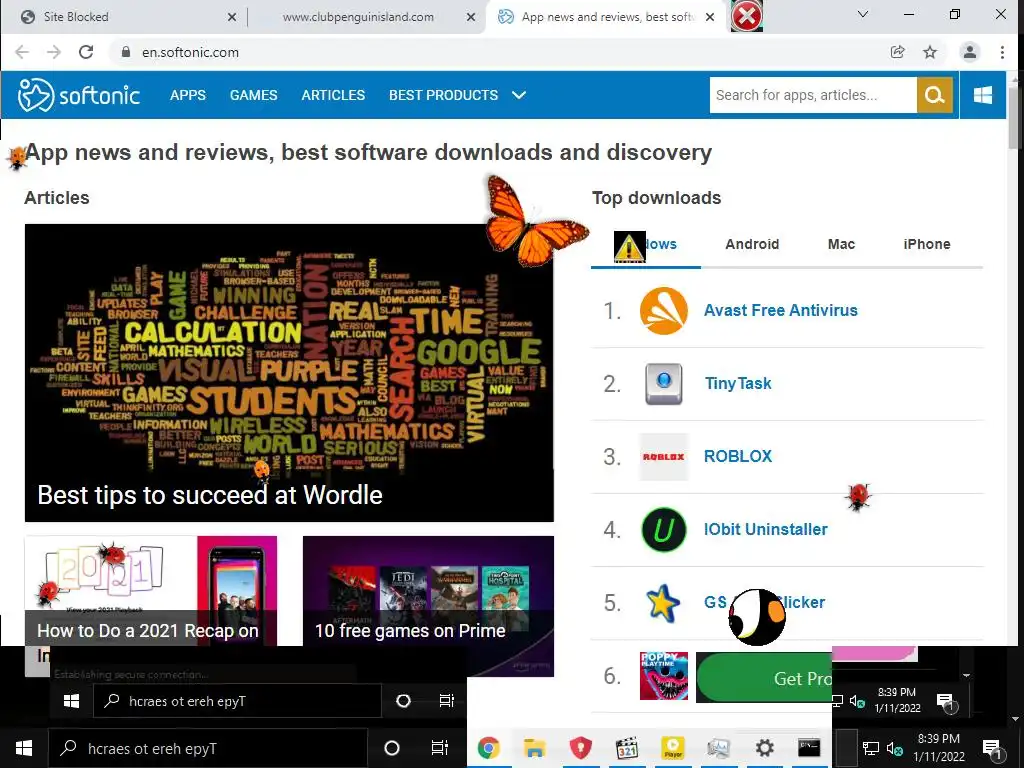This screenshot has width=1024, height=768.
Task: Switch to the www.clubpenguinisland.com browser tab
Action: pos(366,17)
